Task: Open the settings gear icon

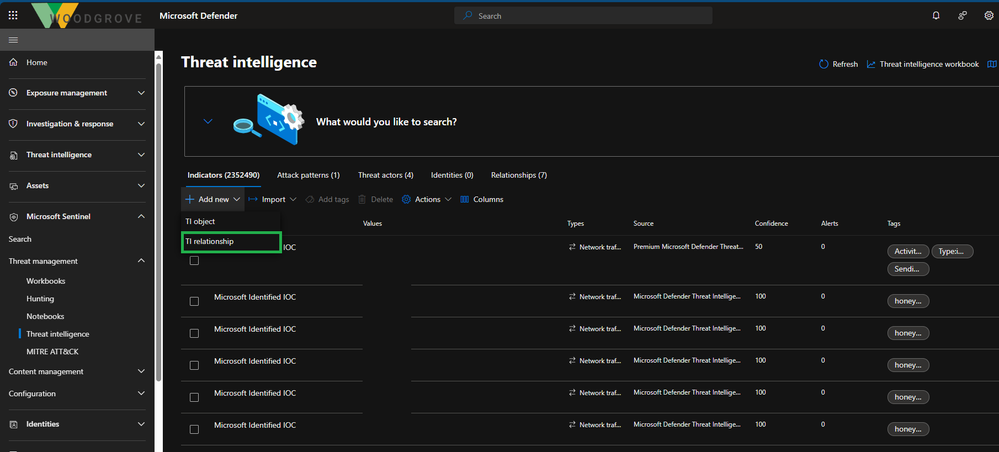Action: coord(988,16)
